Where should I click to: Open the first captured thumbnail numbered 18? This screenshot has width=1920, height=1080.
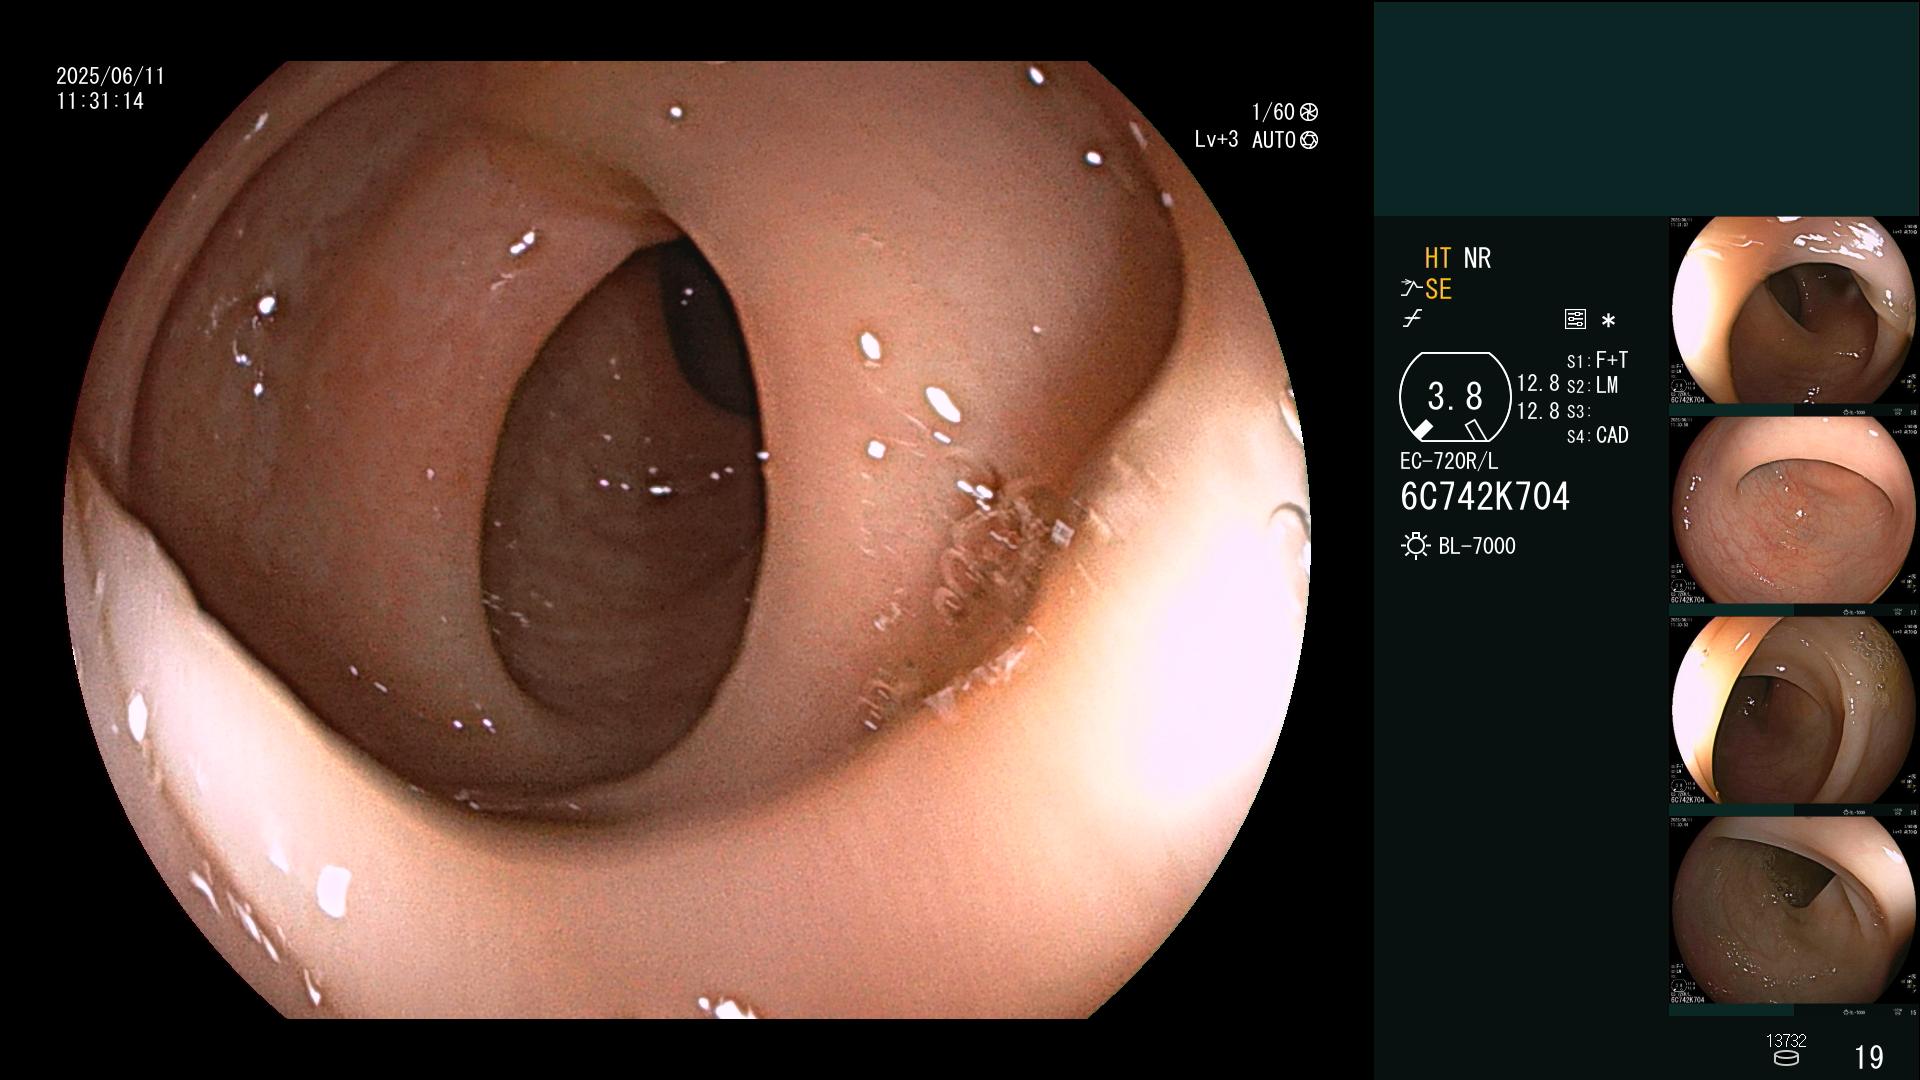pos(1794,316)
